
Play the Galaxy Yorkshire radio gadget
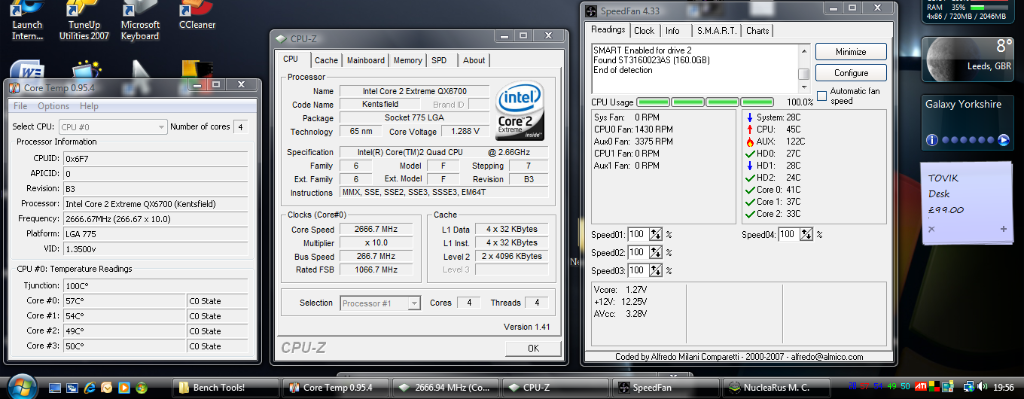click(x=1004, y=139)
